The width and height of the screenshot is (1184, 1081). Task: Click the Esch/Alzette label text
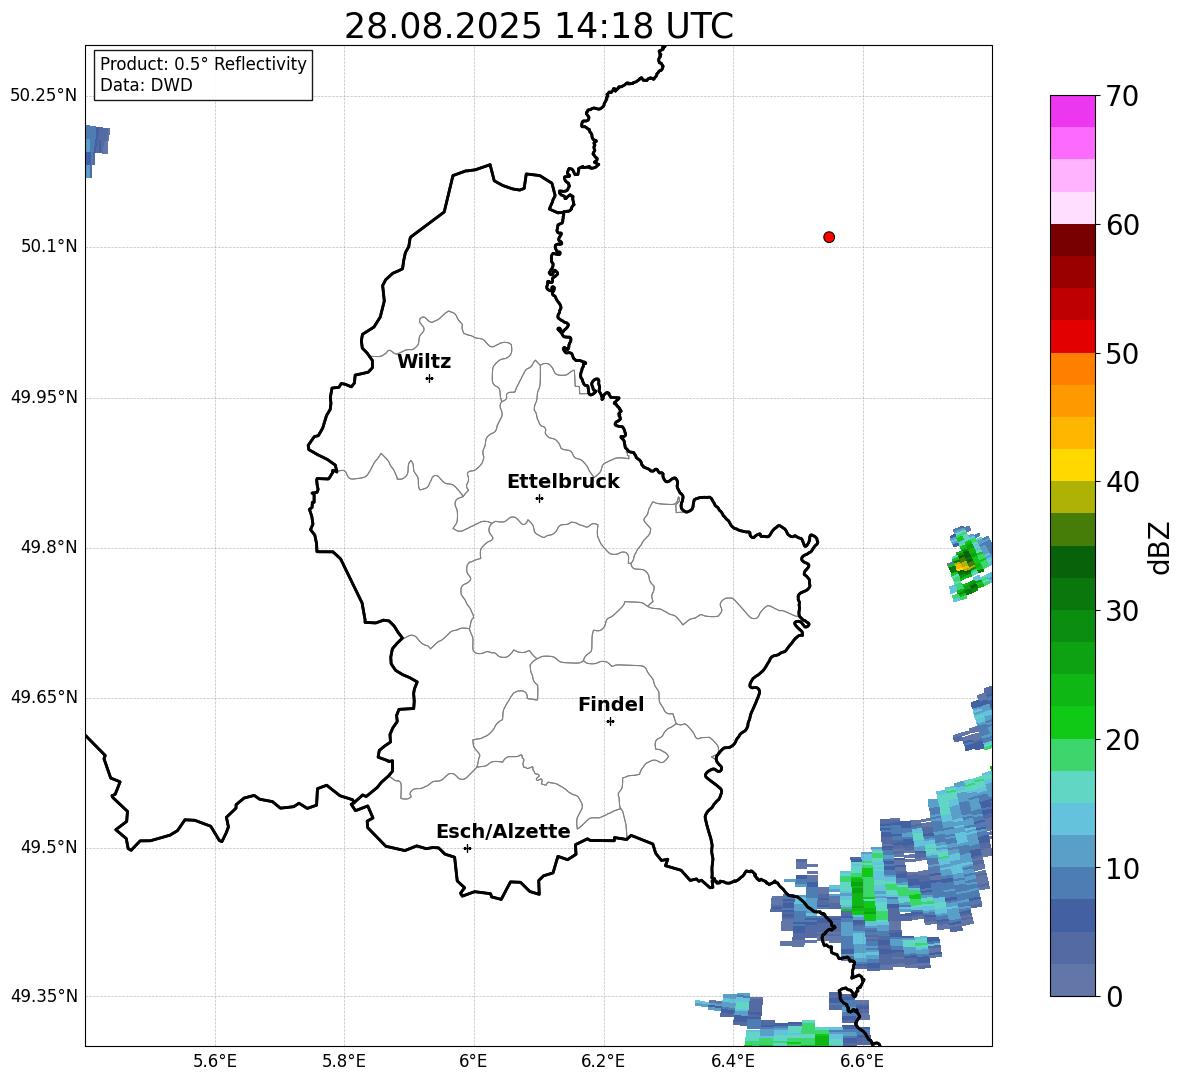point(503,832)
